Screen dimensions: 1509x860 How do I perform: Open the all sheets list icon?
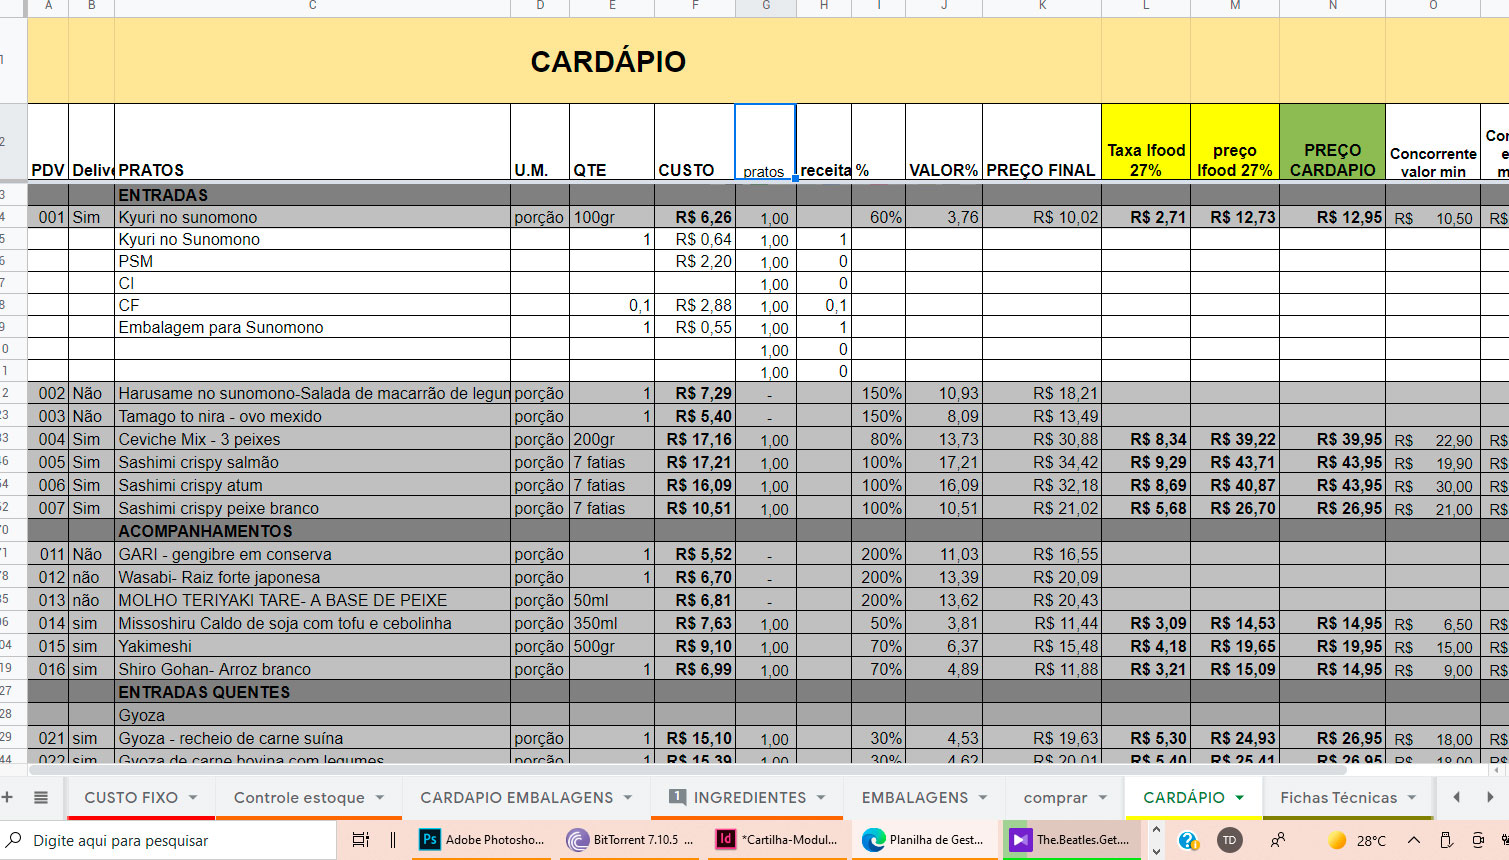tap(41, 797)
